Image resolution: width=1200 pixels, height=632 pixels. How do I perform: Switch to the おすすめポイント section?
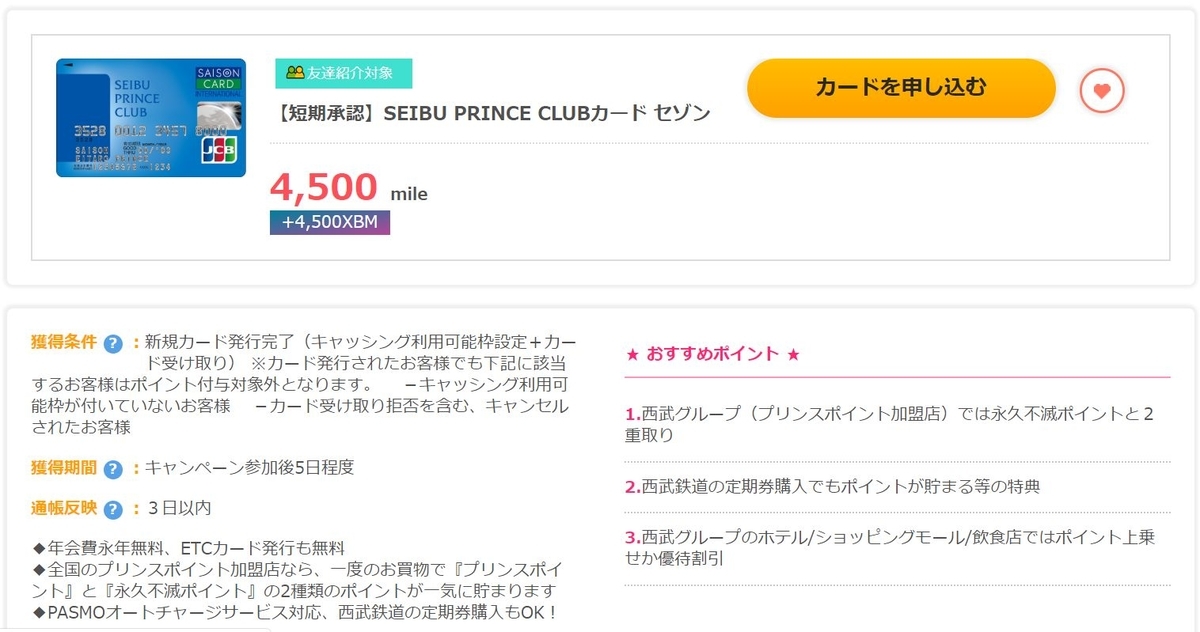(x=712, y=352)
